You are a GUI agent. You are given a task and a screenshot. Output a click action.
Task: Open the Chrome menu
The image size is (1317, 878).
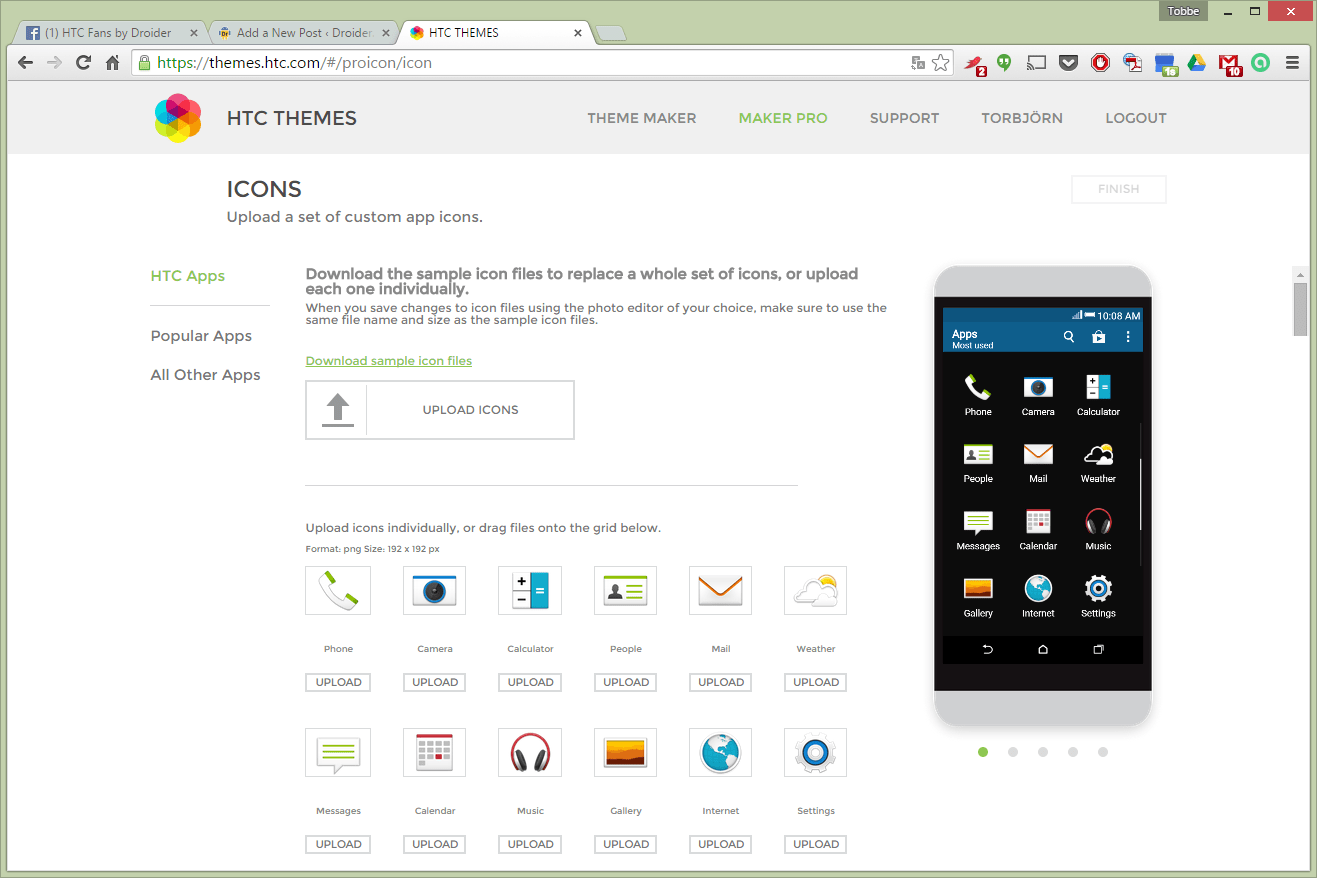[1293, 62]
